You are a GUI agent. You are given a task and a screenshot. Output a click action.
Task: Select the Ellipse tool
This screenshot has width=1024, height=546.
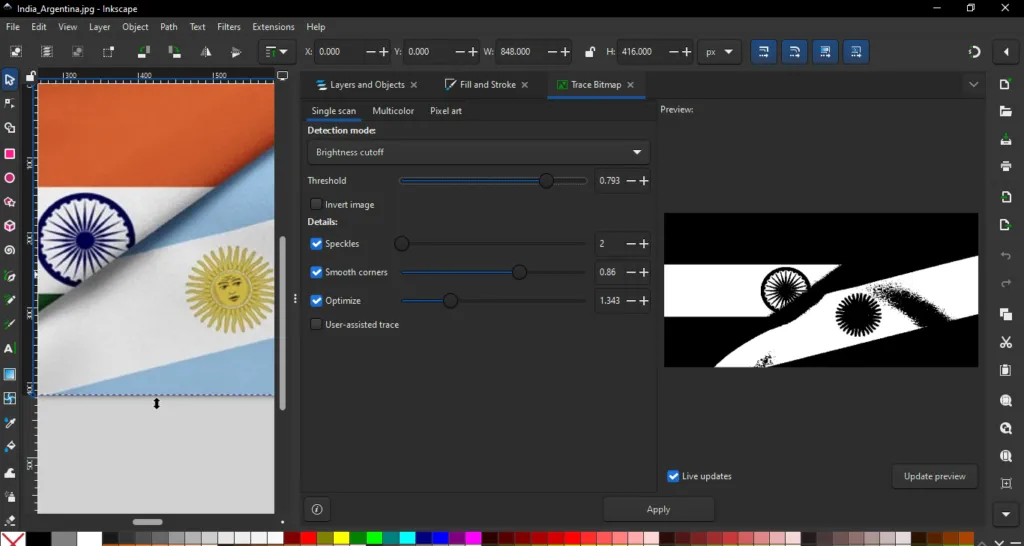tap(10, 178)
